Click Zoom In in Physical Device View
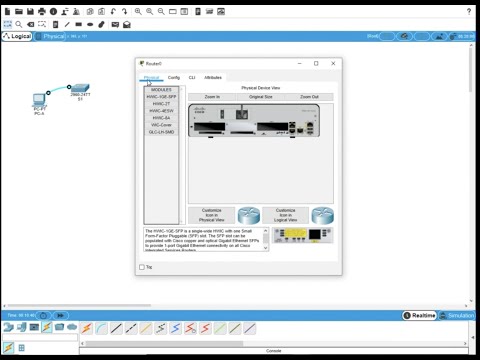This screenshot has height=360, width=480. (212, 97)
